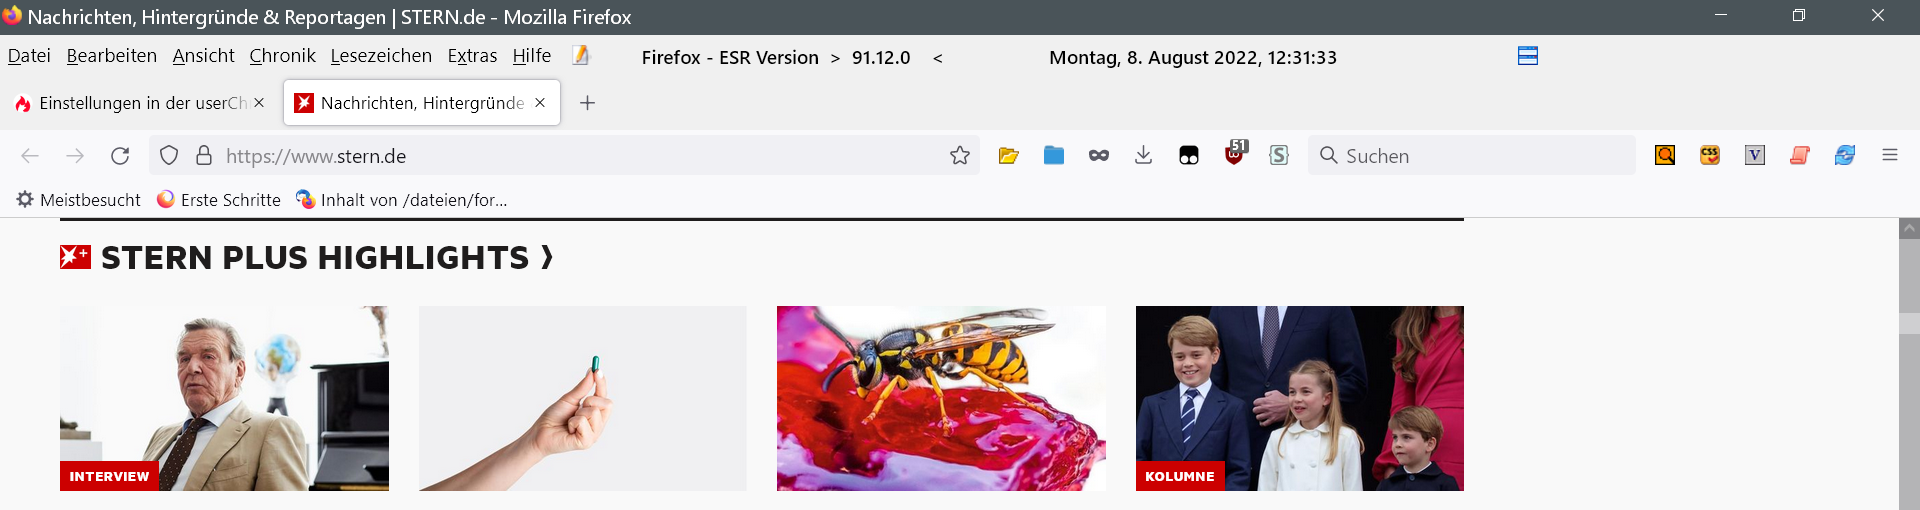Screen dimensions: 1920x510
Task: Click the tracking protection shield icon
Action: (169, 155)
